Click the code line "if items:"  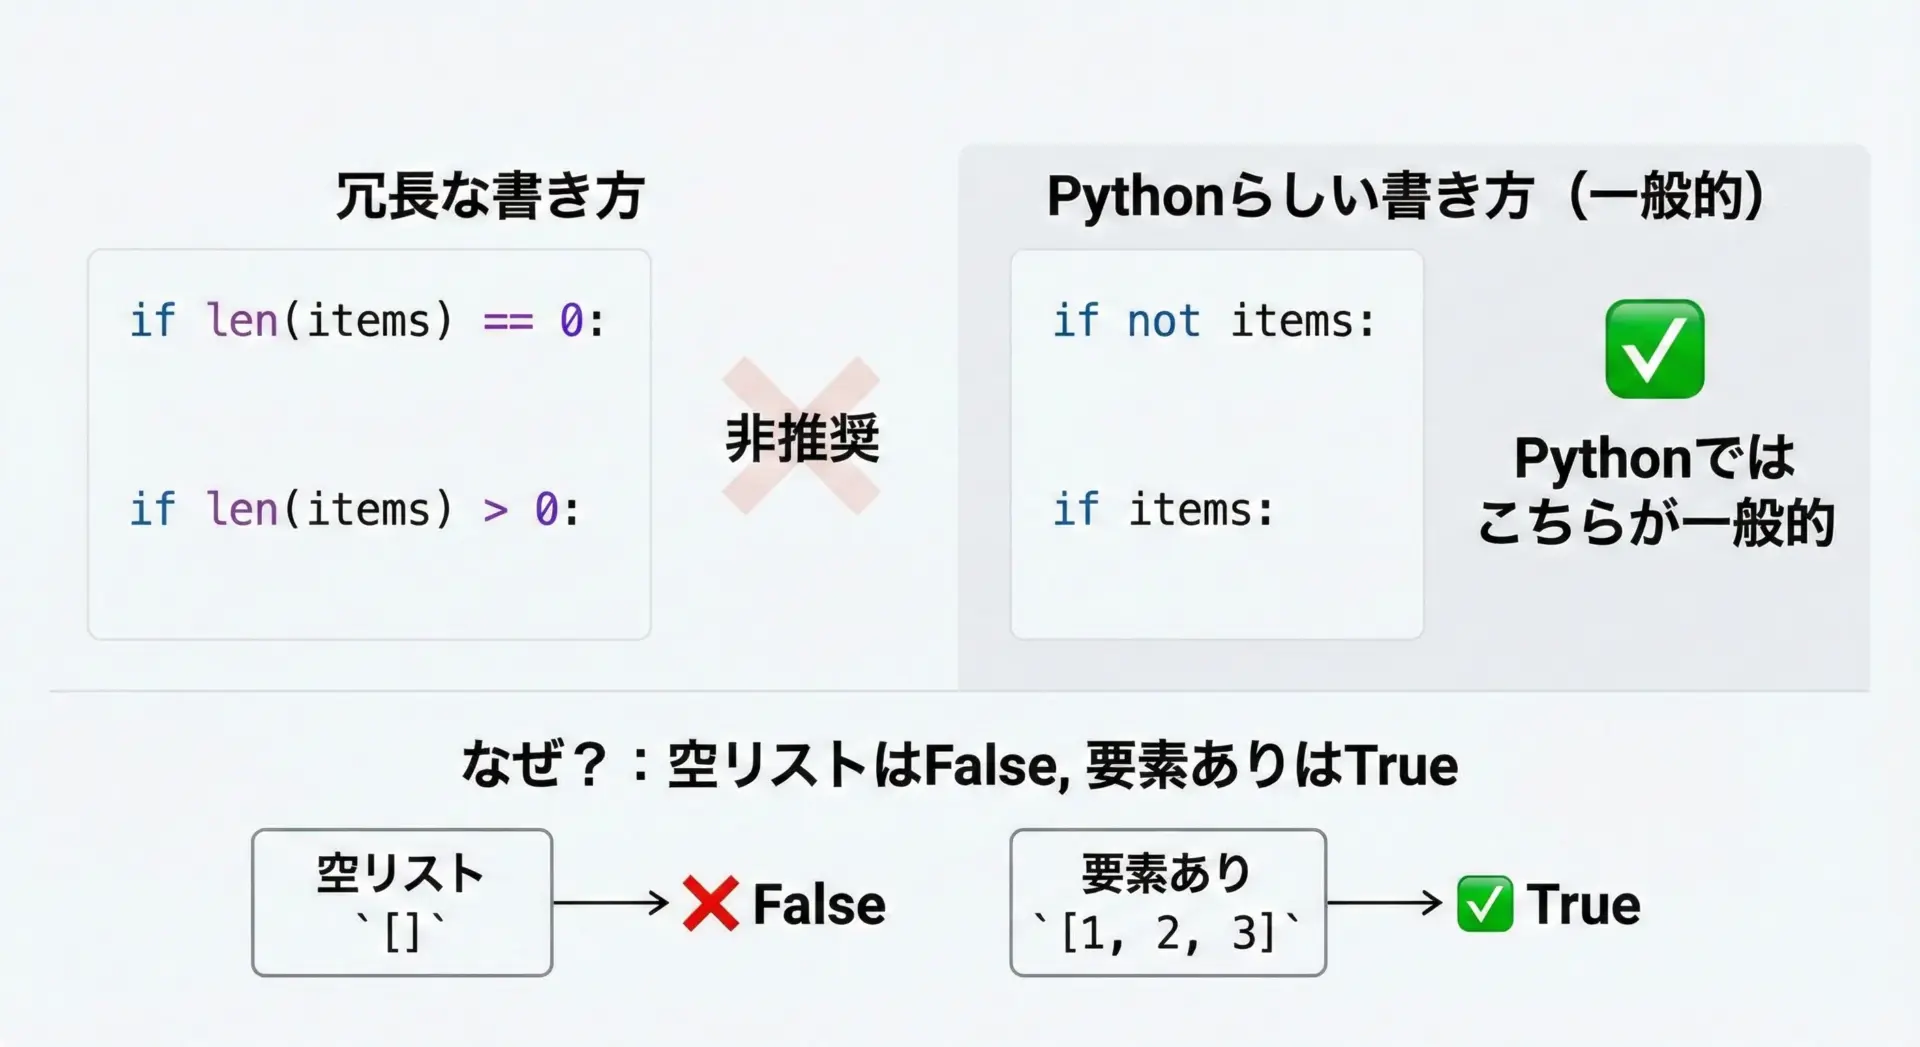point(1163,510)
